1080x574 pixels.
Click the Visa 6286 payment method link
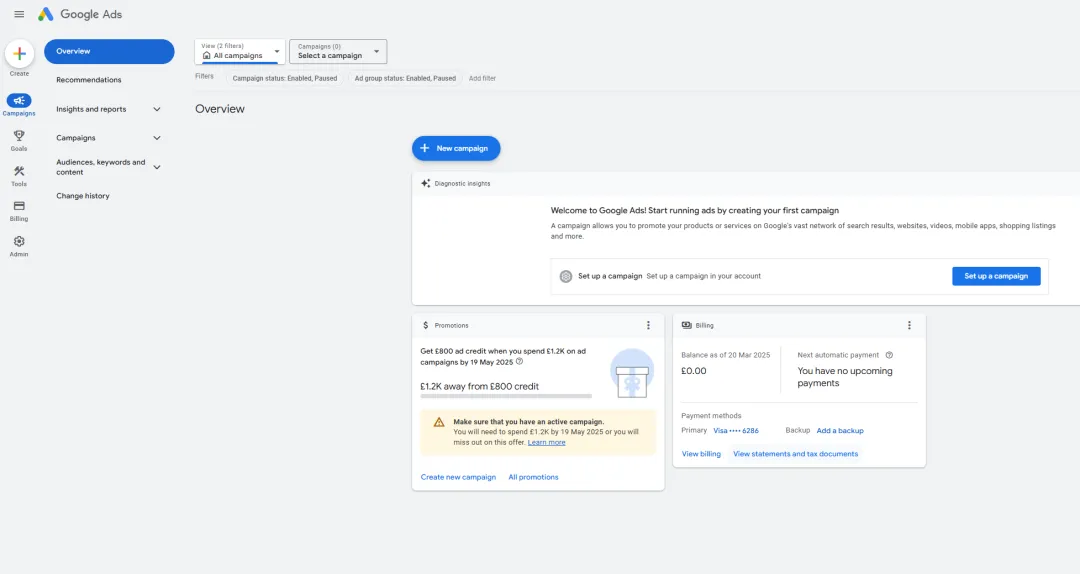click(736, 431)
